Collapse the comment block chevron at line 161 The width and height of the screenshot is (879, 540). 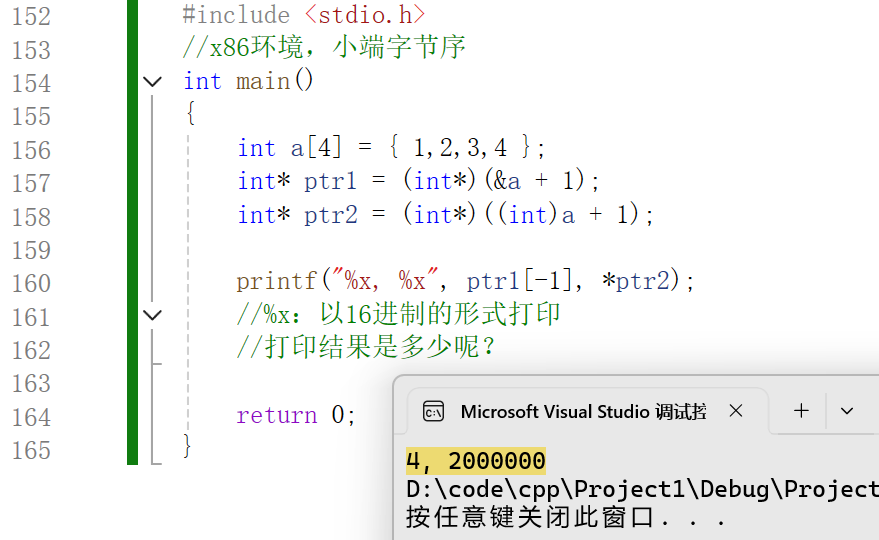[152, 315]
